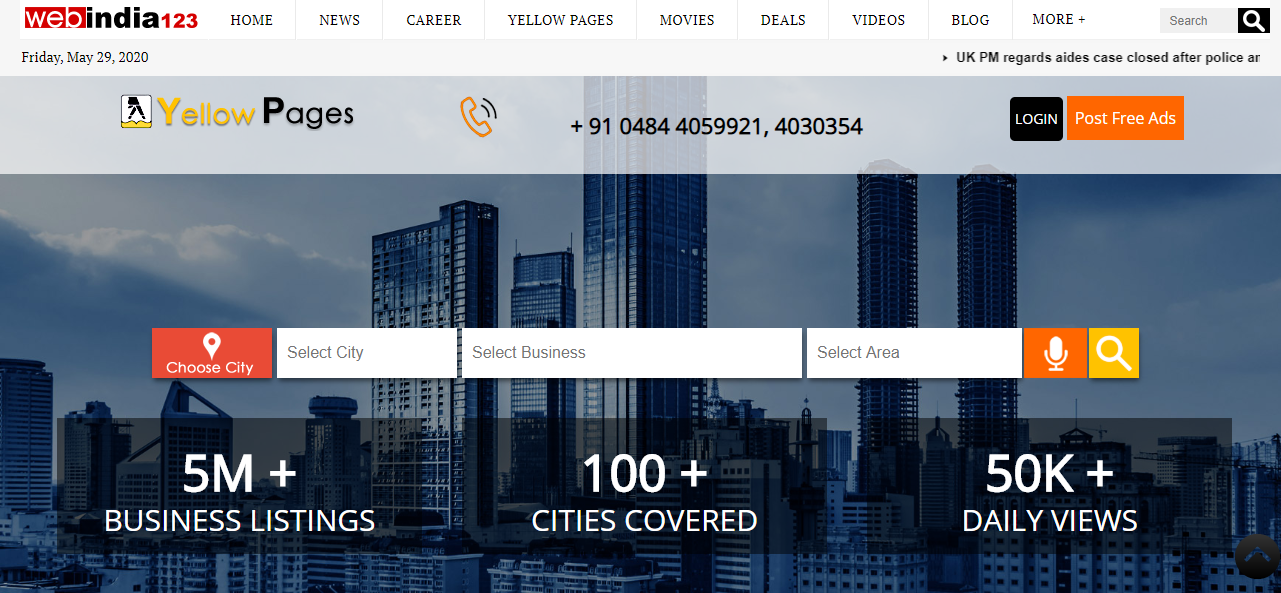Click the 50K + DAILY VIEWS stat
The width and height of the screenshot is (1281, 593).
click(x=1050, y=492)
